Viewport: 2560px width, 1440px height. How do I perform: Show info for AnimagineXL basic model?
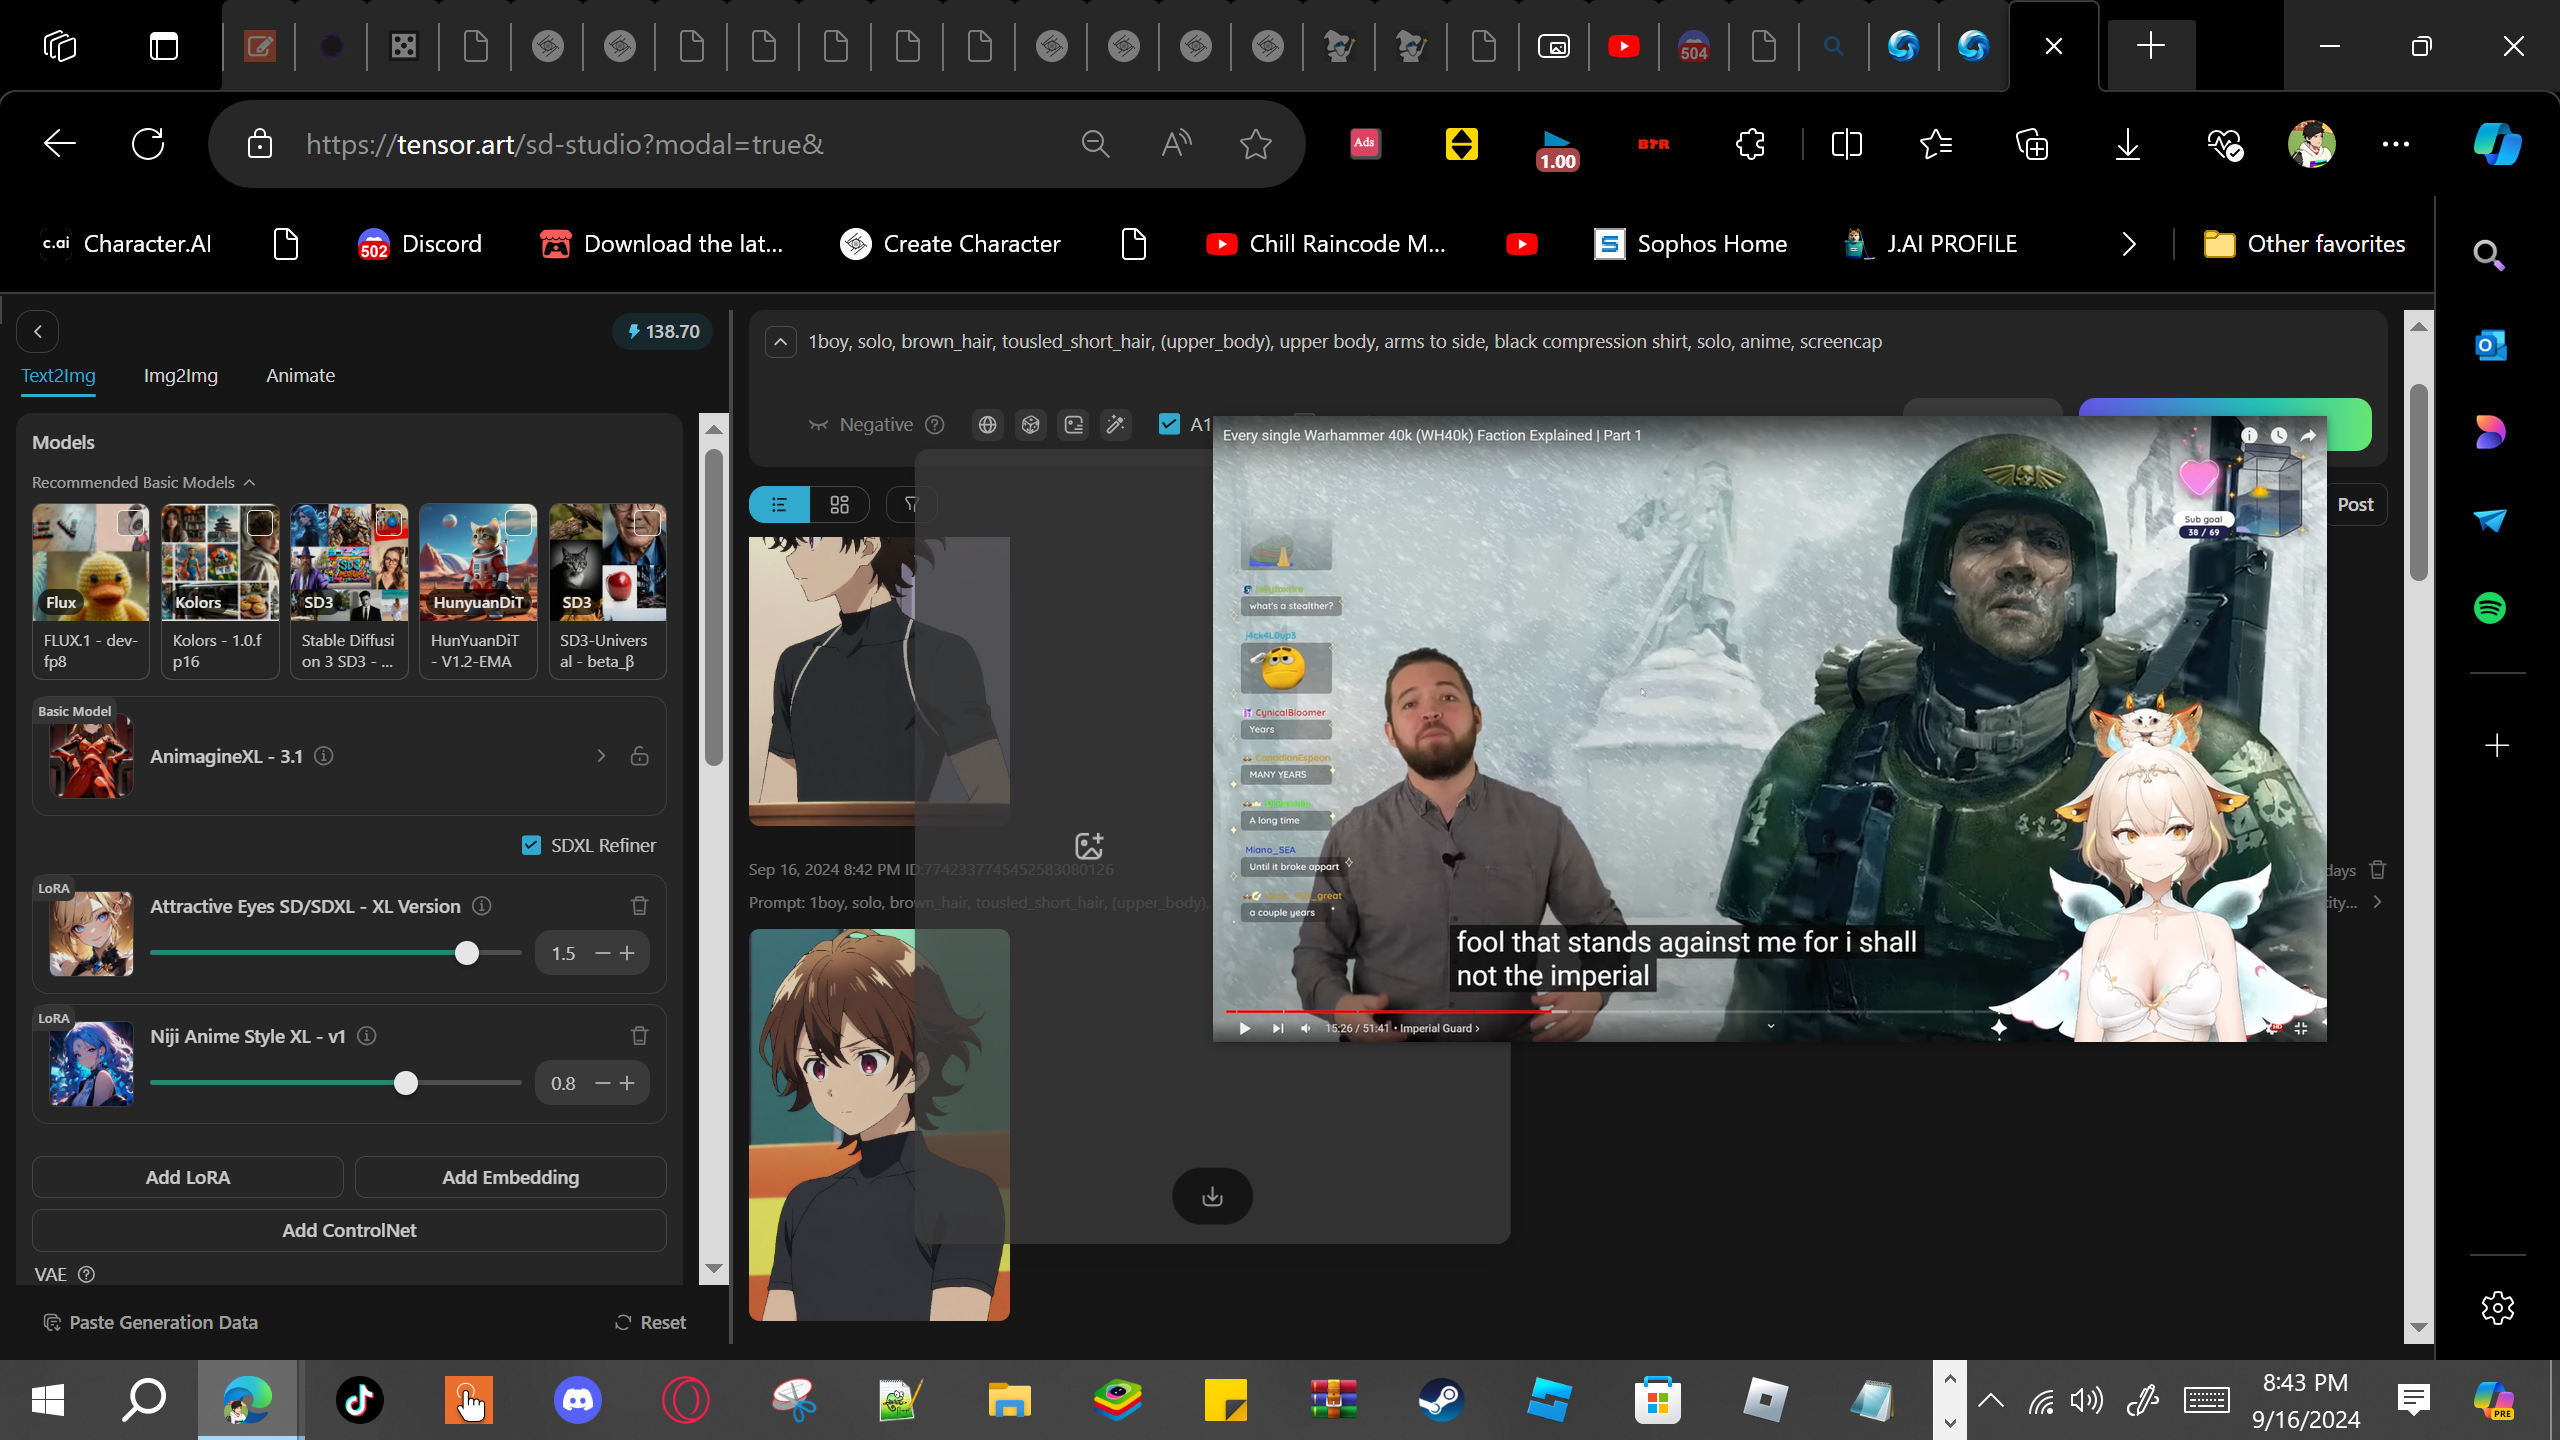coord(324,756)
